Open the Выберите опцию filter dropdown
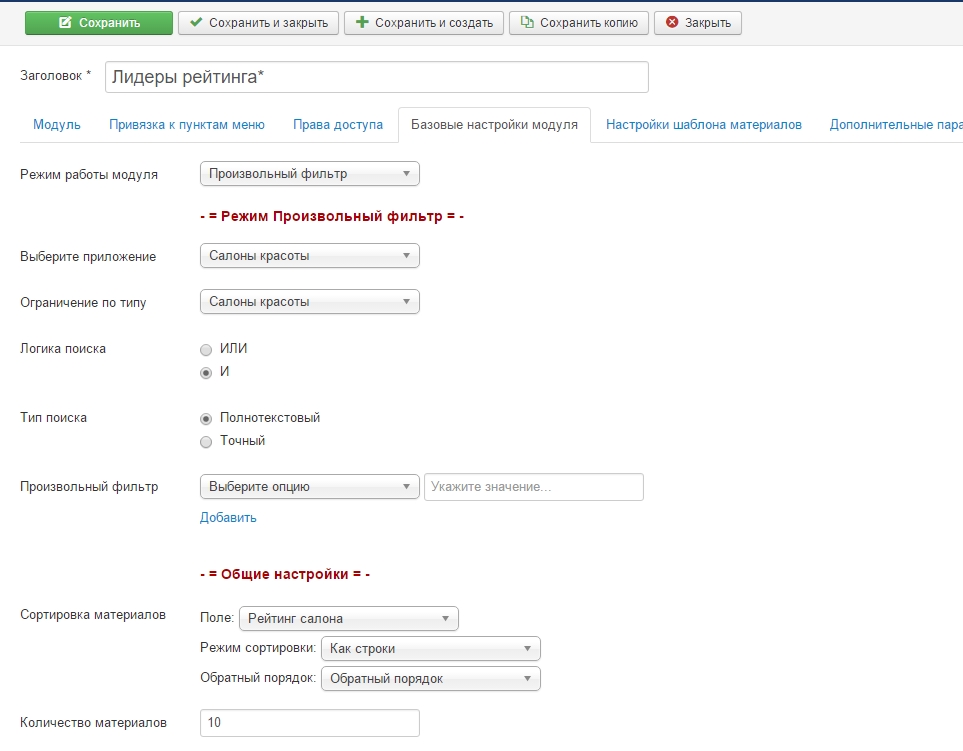The height and width of the screenshot is (751, 963). coord(309,487)
